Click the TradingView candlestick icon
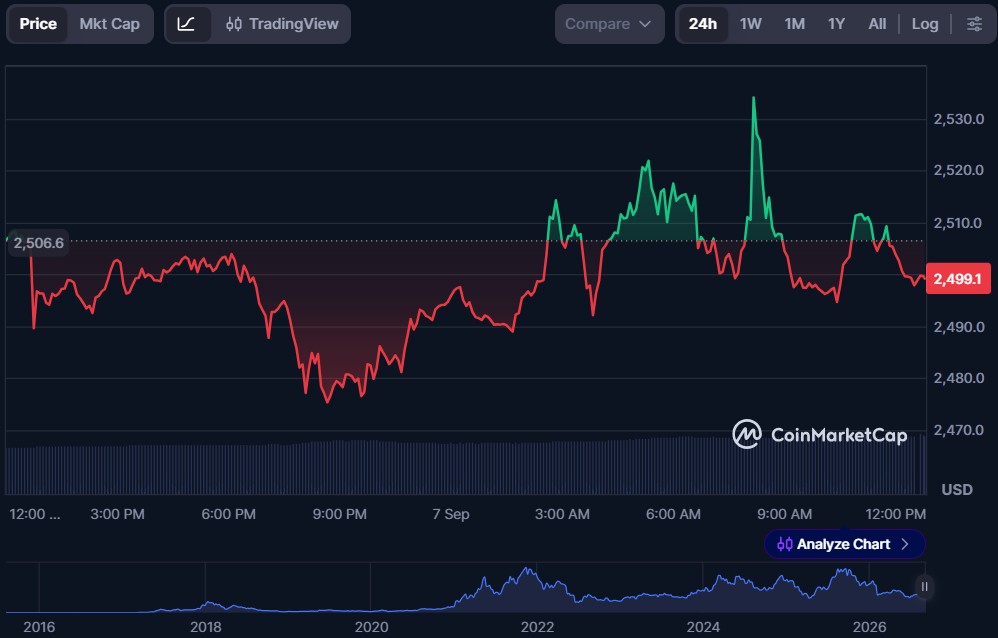 [234, 24]
